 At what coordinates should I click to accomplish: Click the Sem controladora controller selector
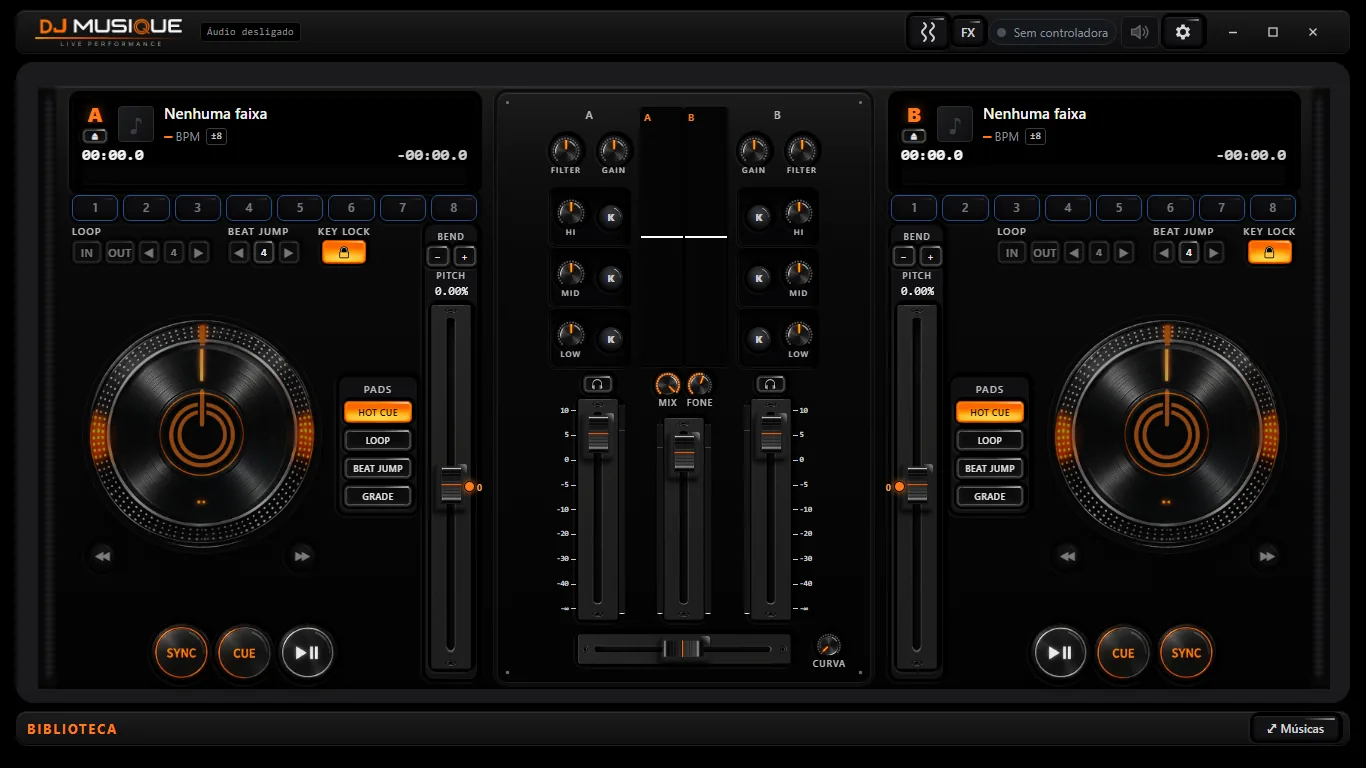pyautogui.click(x=1052, y=32)
